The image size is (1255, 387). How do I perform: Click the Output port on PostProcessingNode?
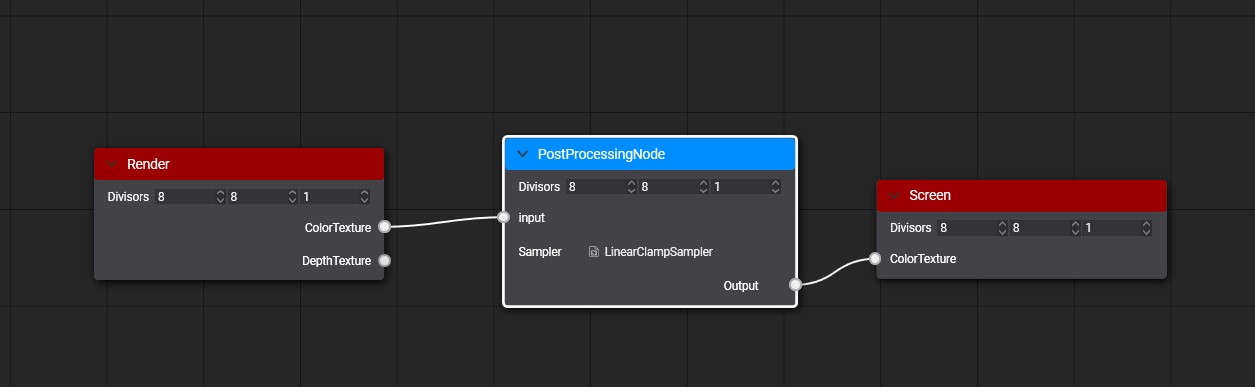795,285
